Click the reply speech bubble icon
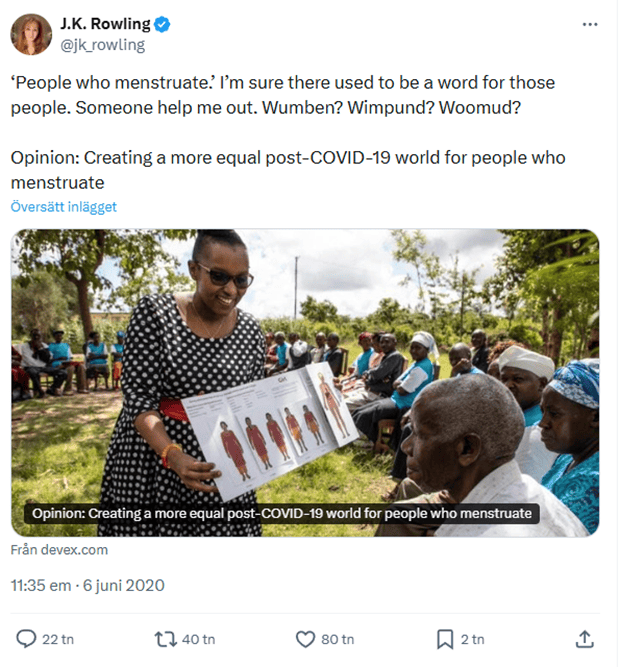This screenshot has width=620, height=667. pos(26,639)
